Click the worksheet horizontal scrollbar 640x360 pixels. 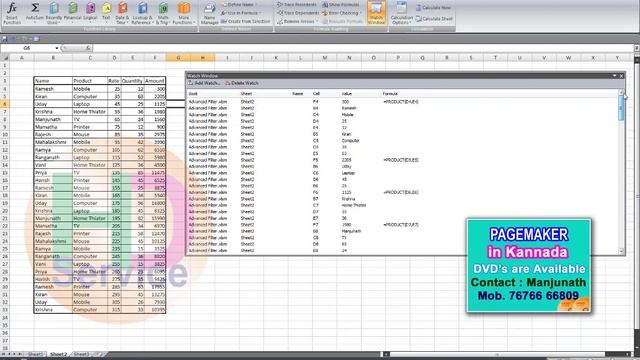497,354
